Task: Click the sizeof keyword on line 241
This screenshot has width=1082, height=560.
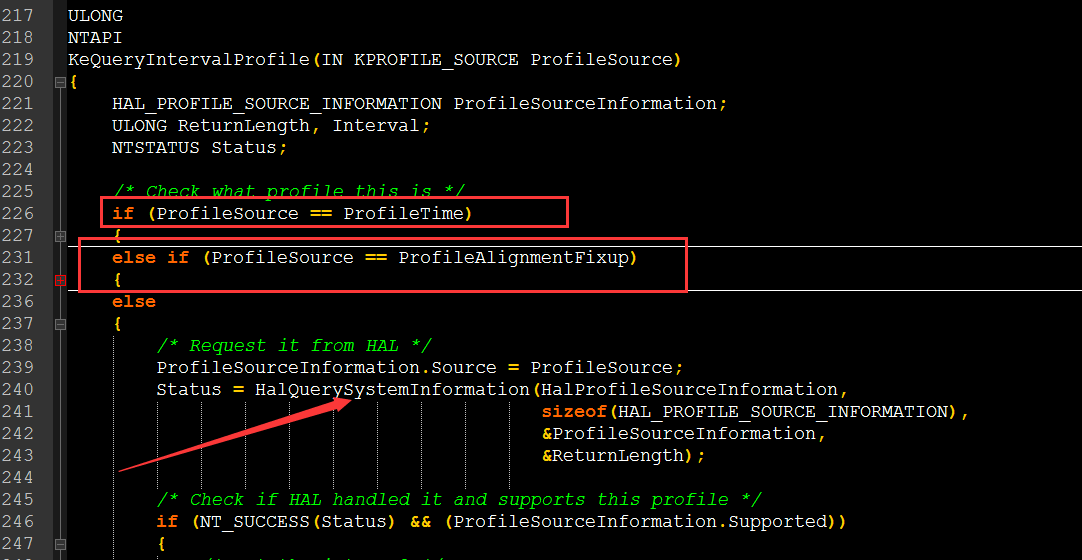Action: click(x=574, y=412)
